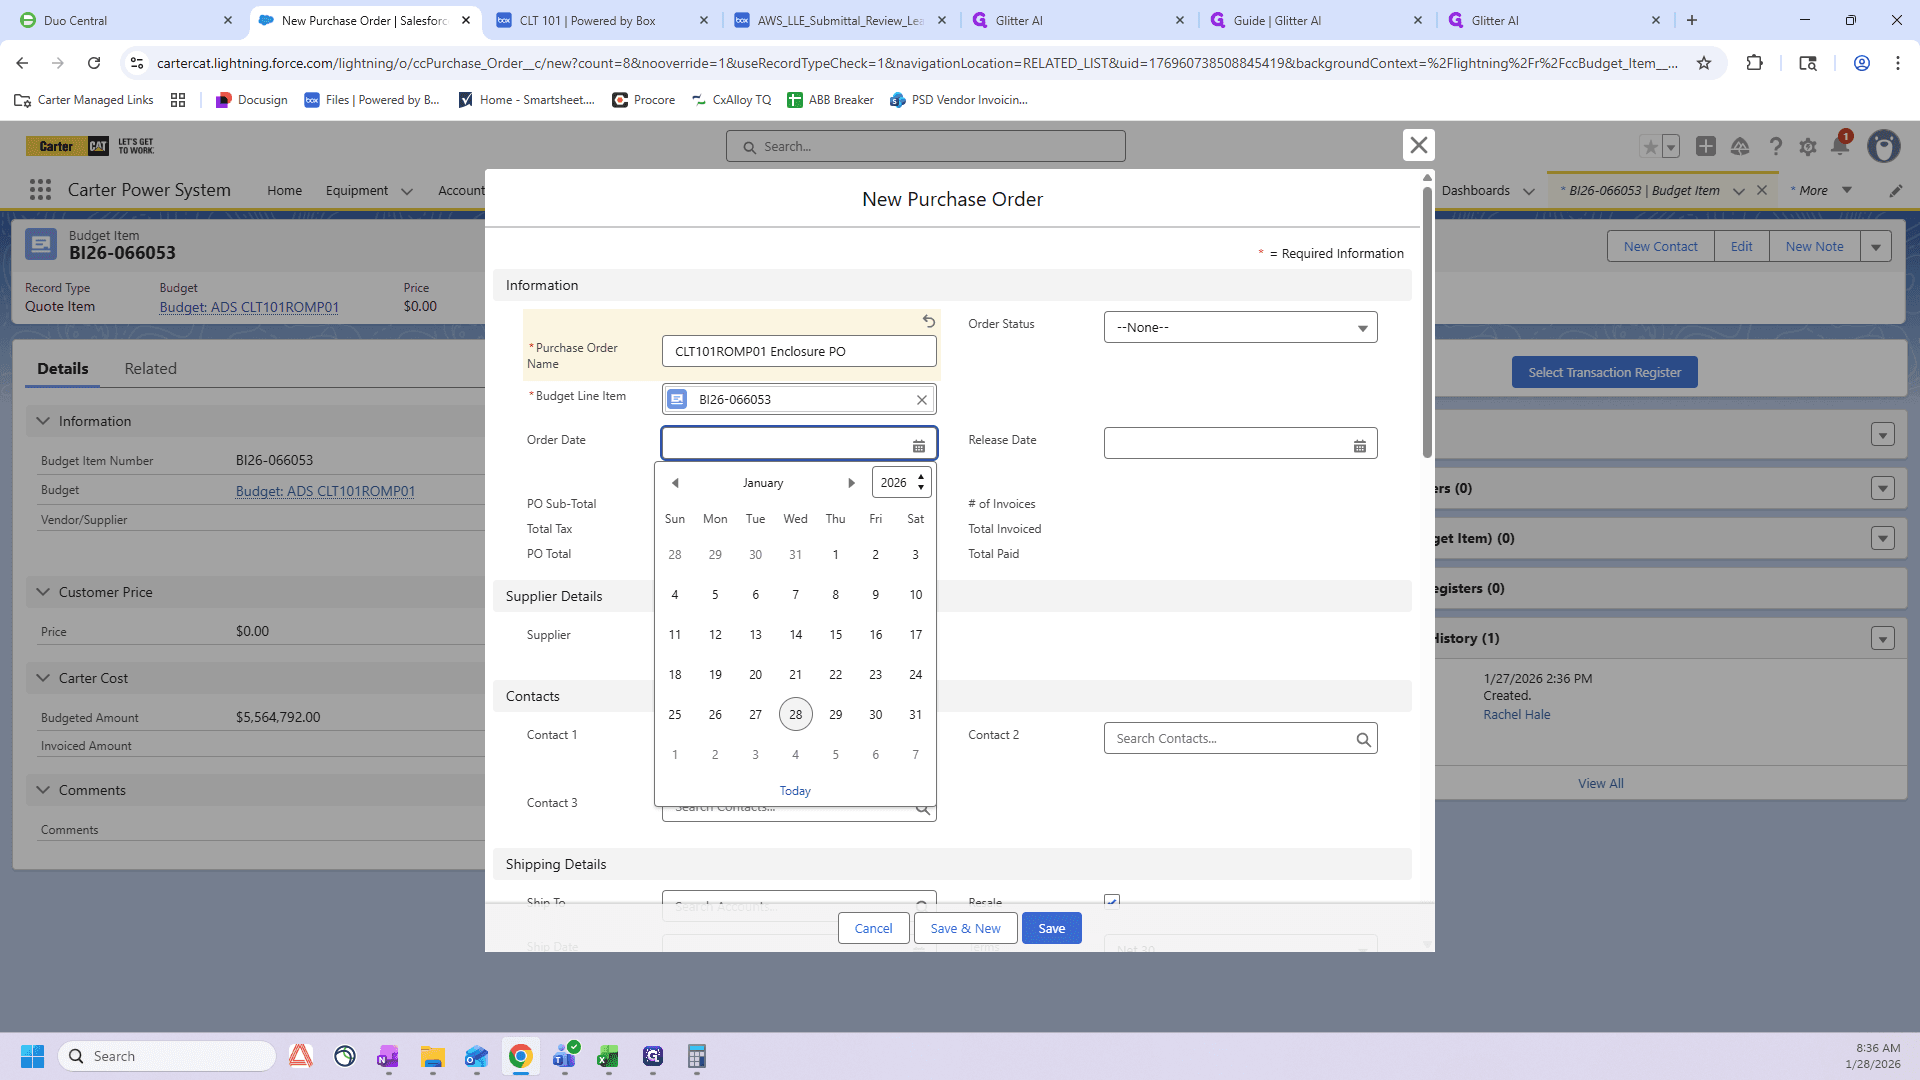1920x1080 pixels.
Task: Collapse the Carter Cost section
Action: 43,678
